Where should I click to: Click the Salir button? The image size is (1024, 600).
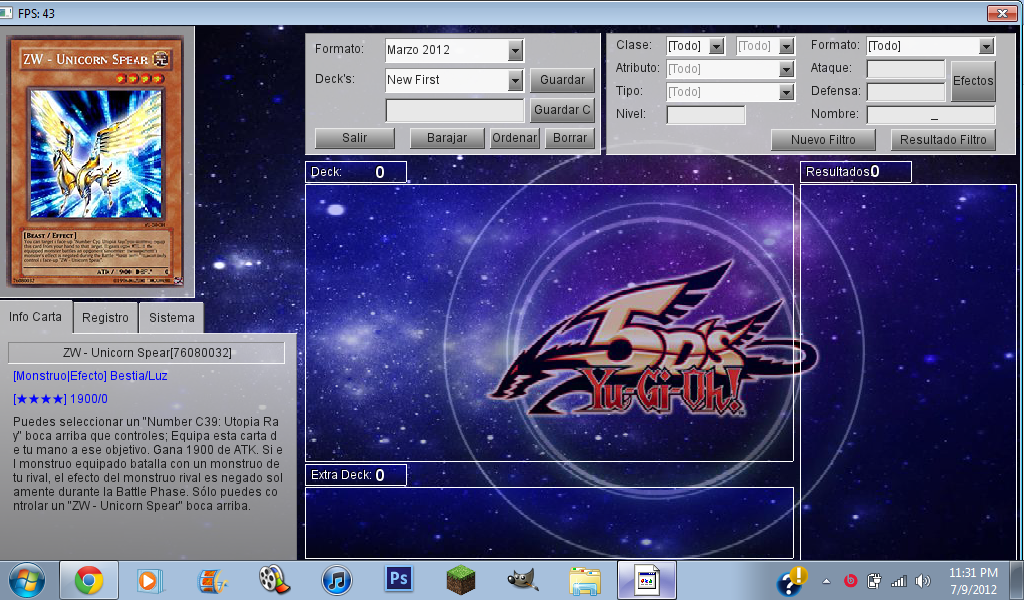(355, 138)
